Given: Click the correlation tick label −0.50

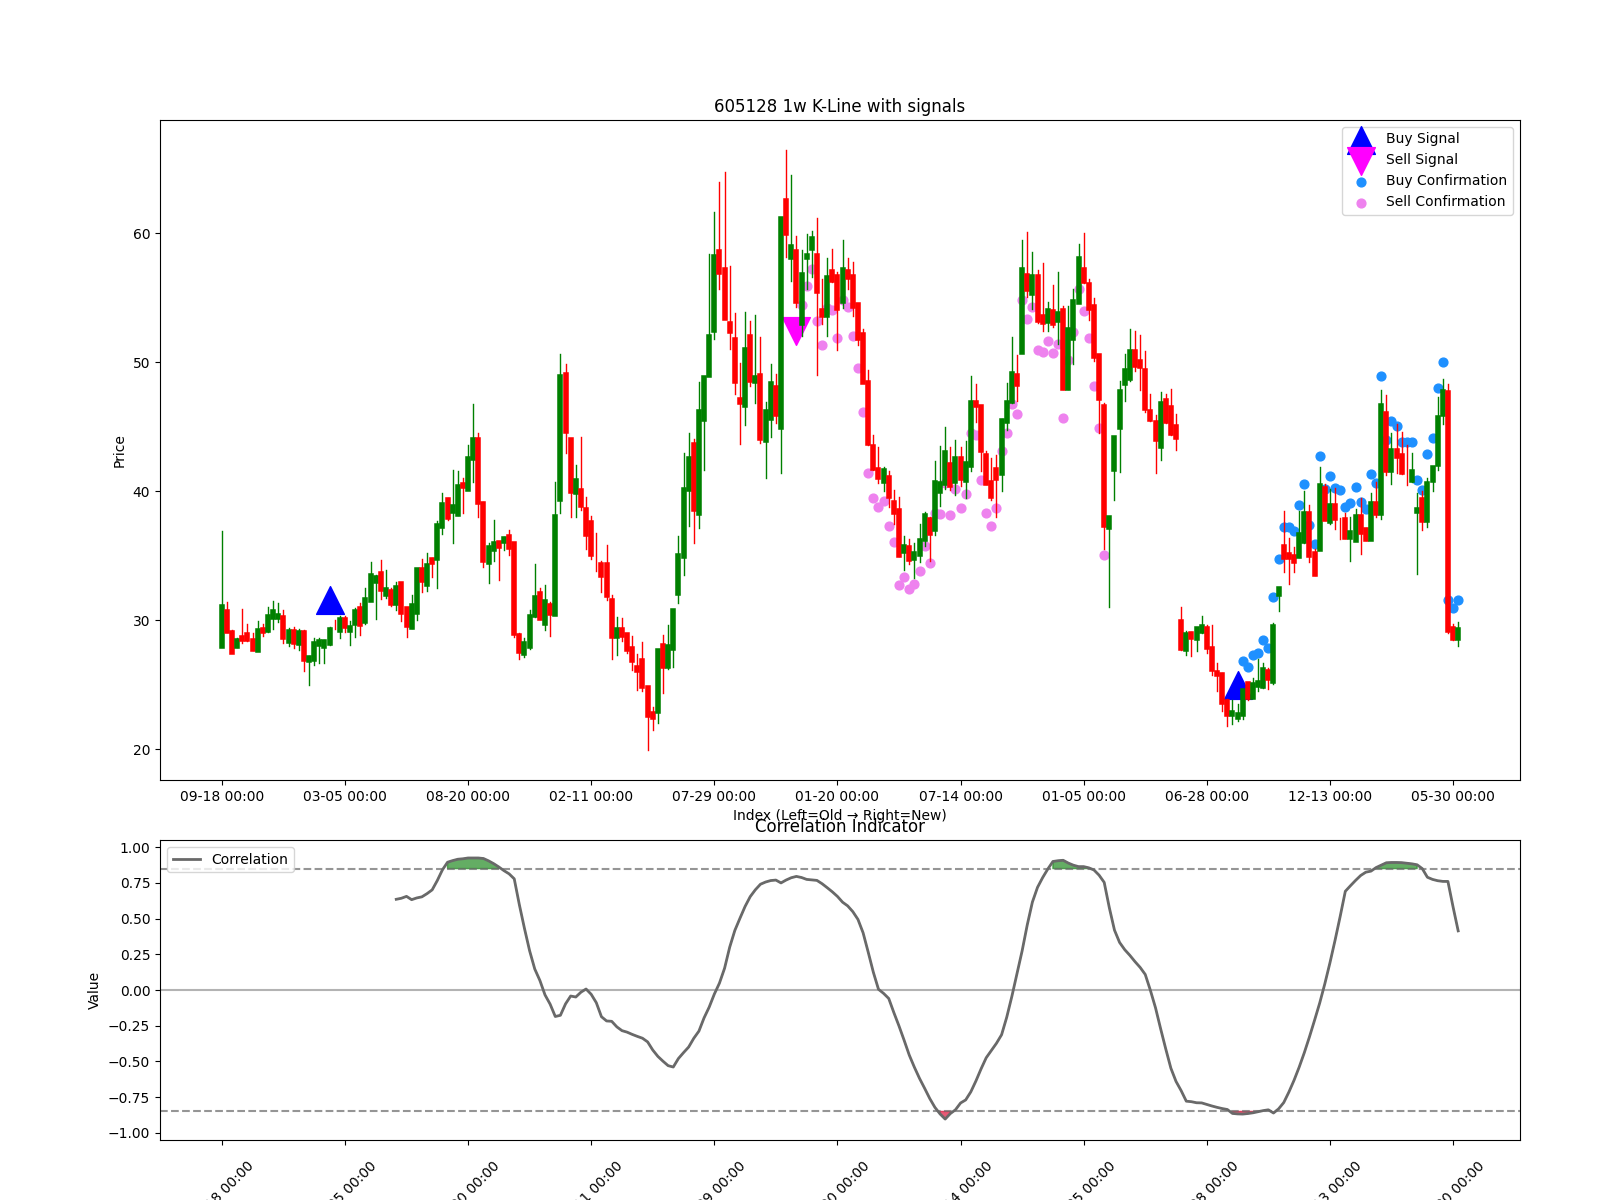Looking at the screenshot, I should [x=130, y=1062].
